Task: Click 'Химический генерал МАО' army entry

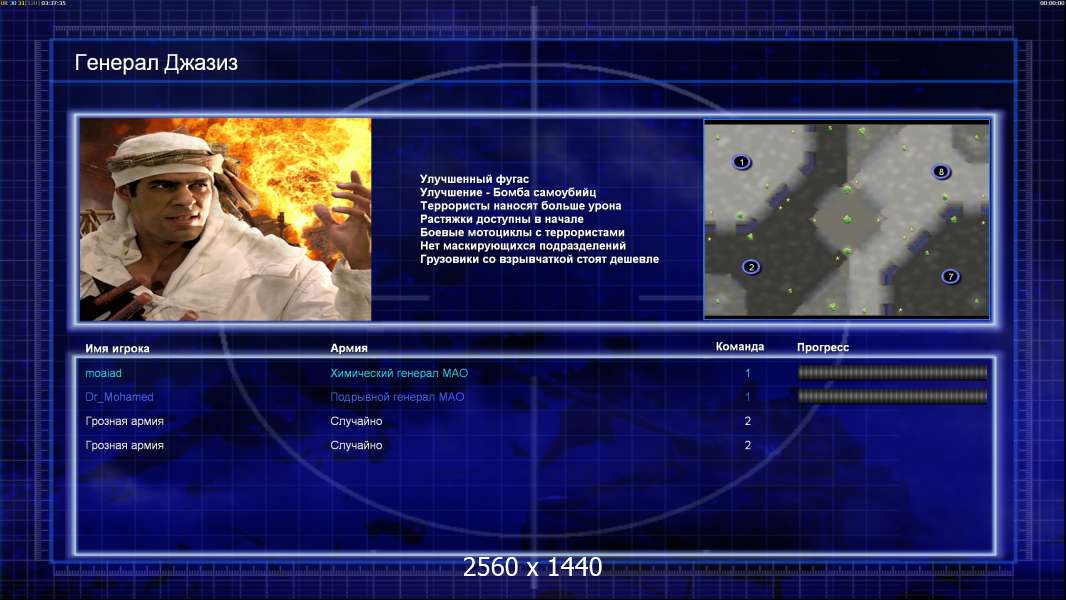Action: [399, 373]
